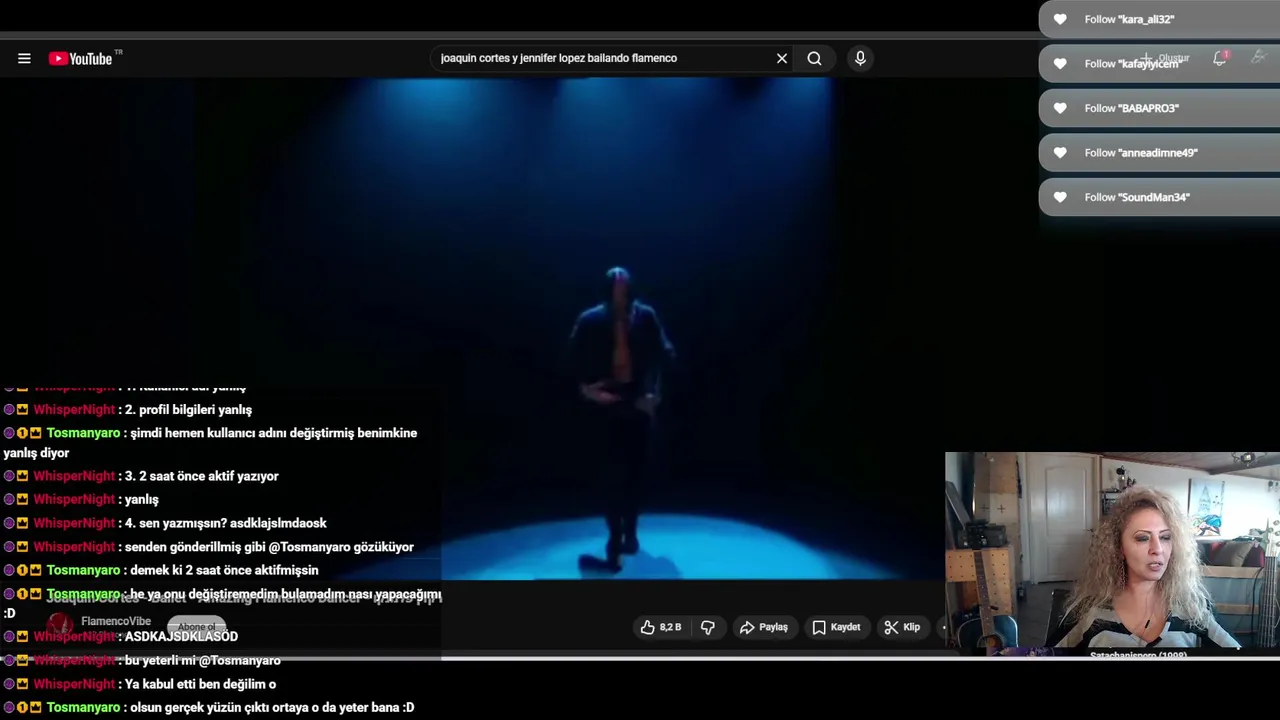Follow "SoundMan34" notification

click(1159, 197)
